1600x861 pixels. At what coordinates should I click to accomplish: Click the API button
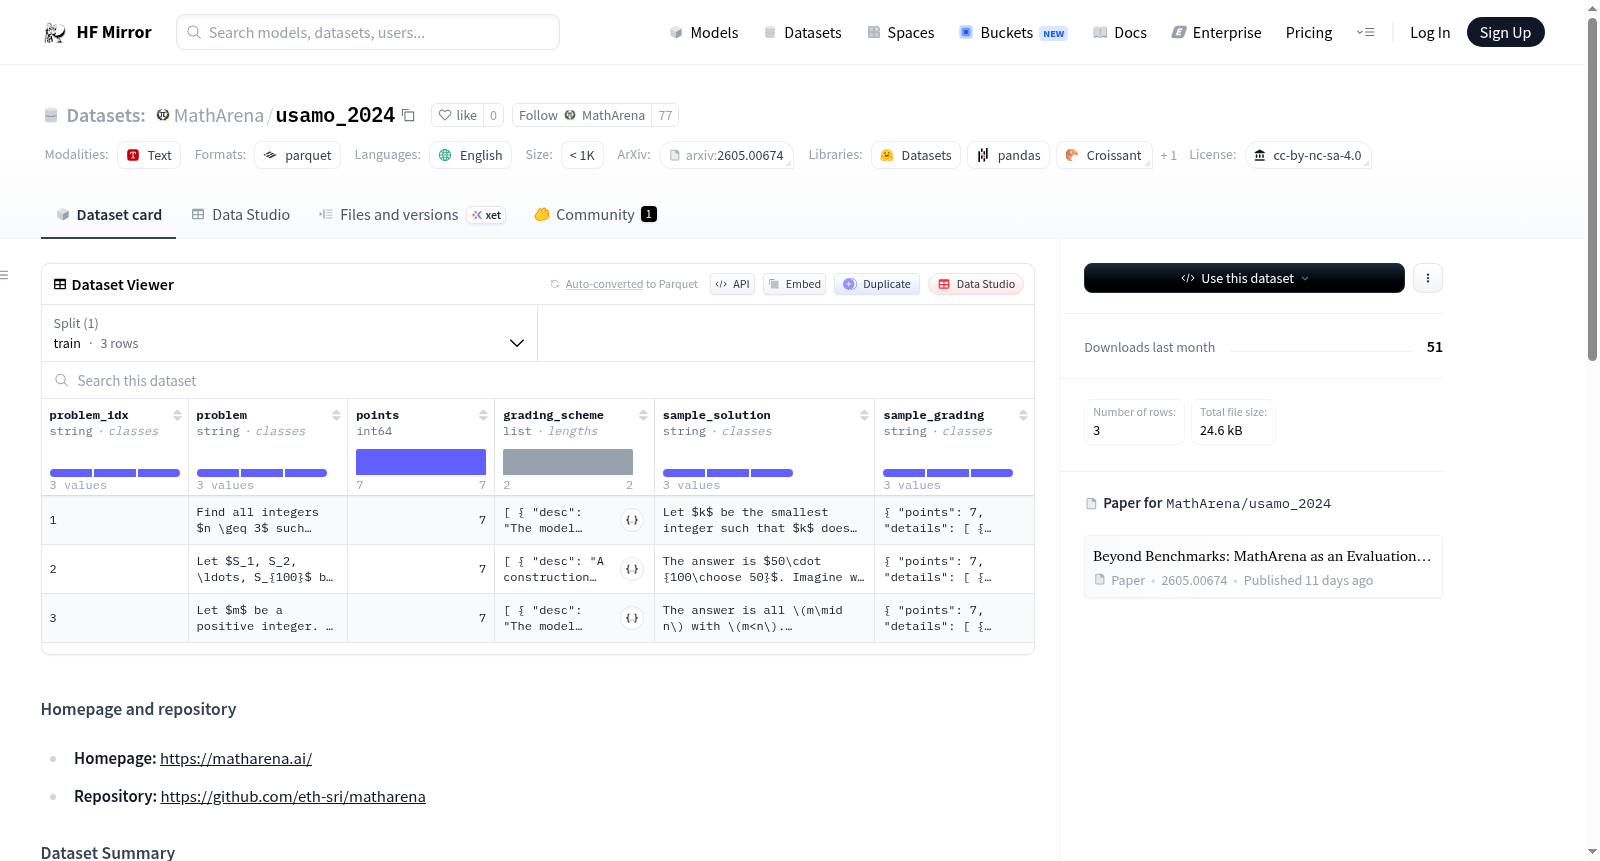(732, 284)
